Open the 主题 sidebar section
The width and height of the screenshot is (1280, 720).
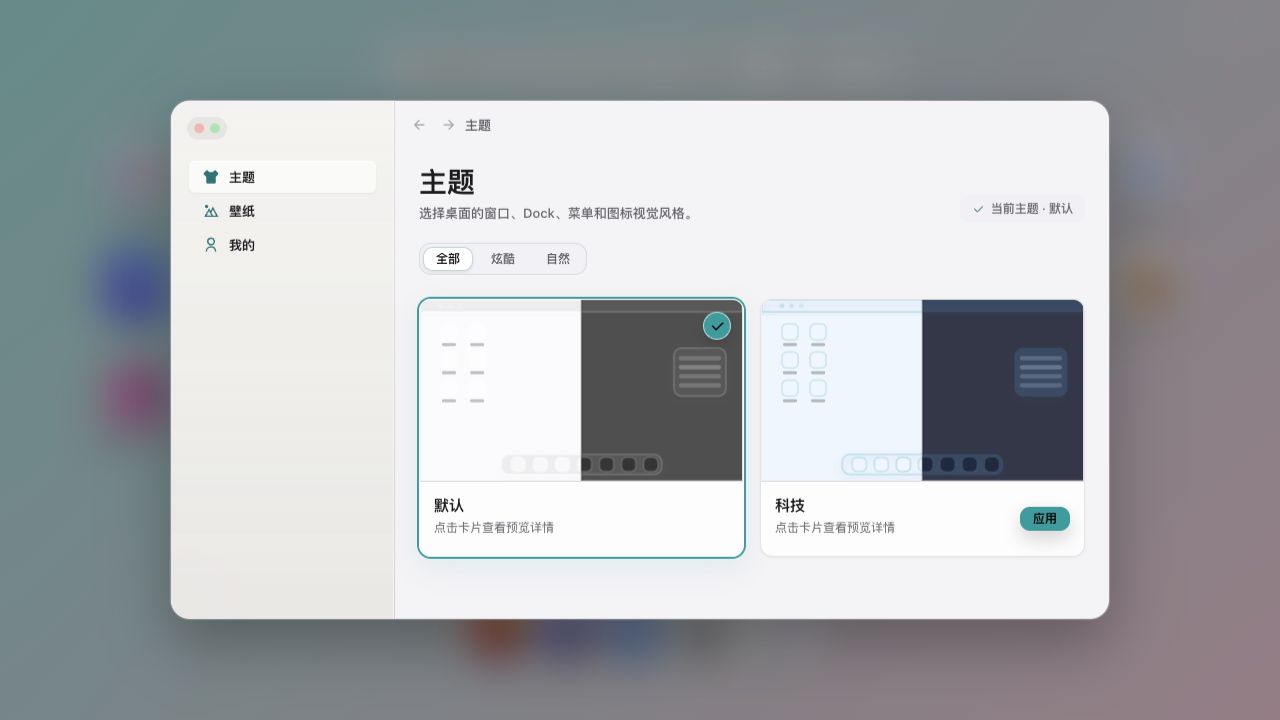(x=282, y=177)
